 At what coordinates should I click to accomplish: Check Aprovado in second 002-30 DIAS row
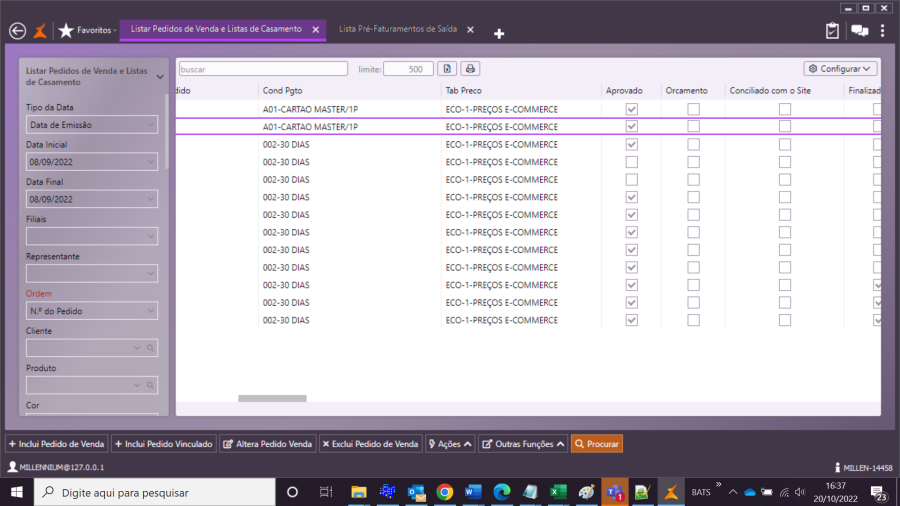pyautogui.click(x=631, y=162)
